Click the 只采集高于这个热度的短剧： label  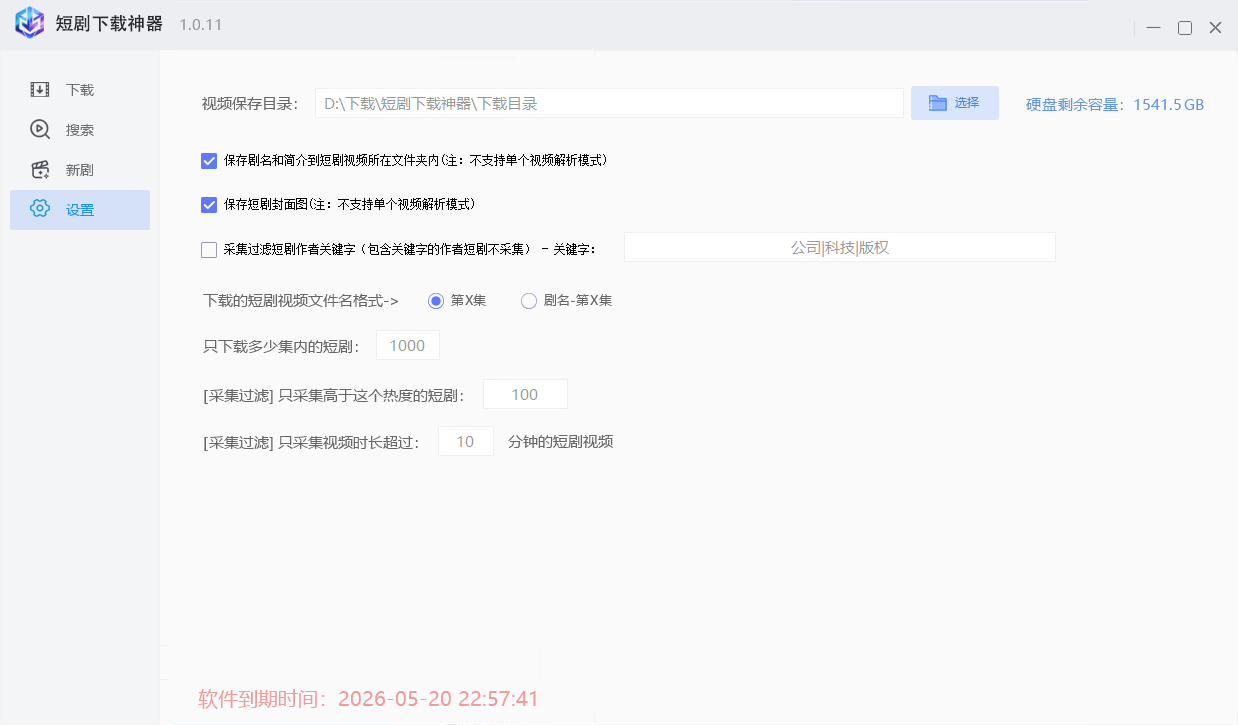(x=334, y=395)
